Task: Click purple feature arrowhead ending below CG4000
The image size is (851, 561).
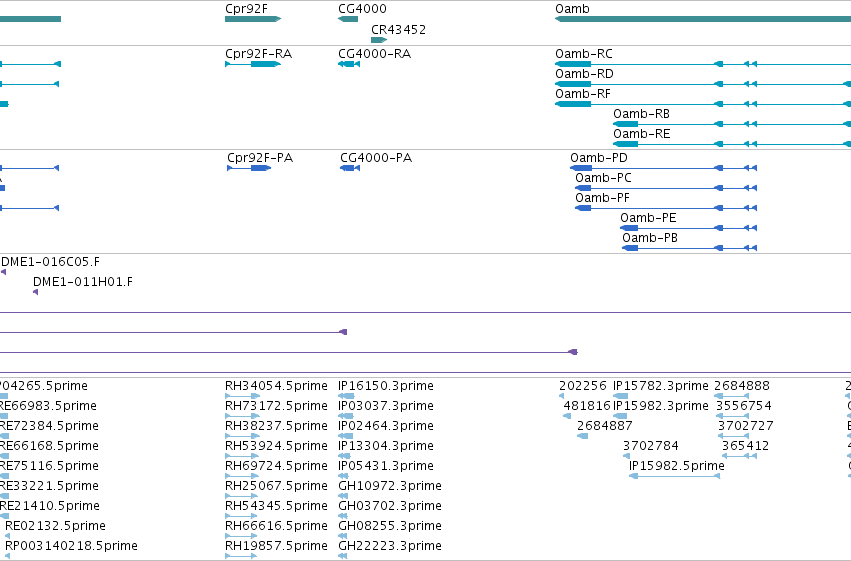Action: click(x=343, y=332)
